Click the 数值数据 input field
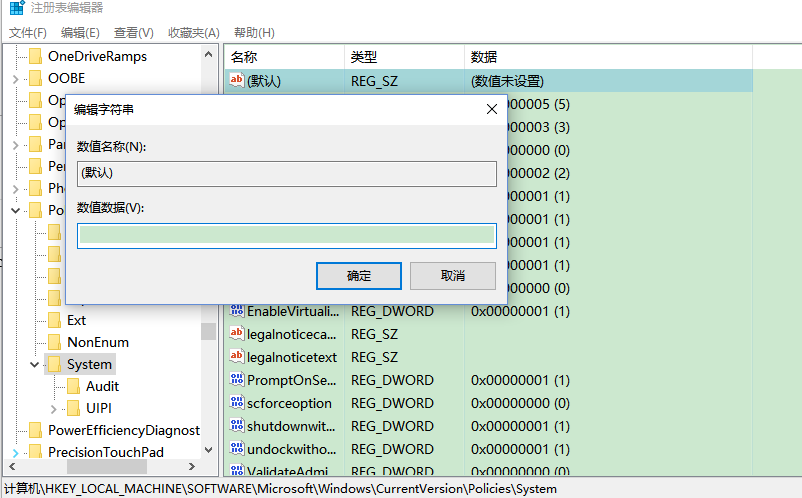The height and width of the screenshot is (498, 802). 286,236
